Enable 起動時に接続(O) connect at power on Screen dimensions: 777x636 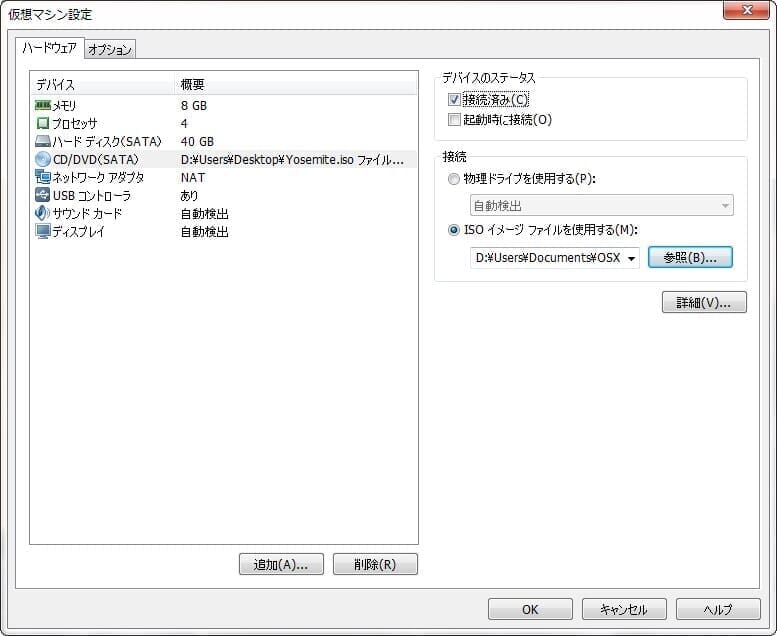click(x=455, y=120)
